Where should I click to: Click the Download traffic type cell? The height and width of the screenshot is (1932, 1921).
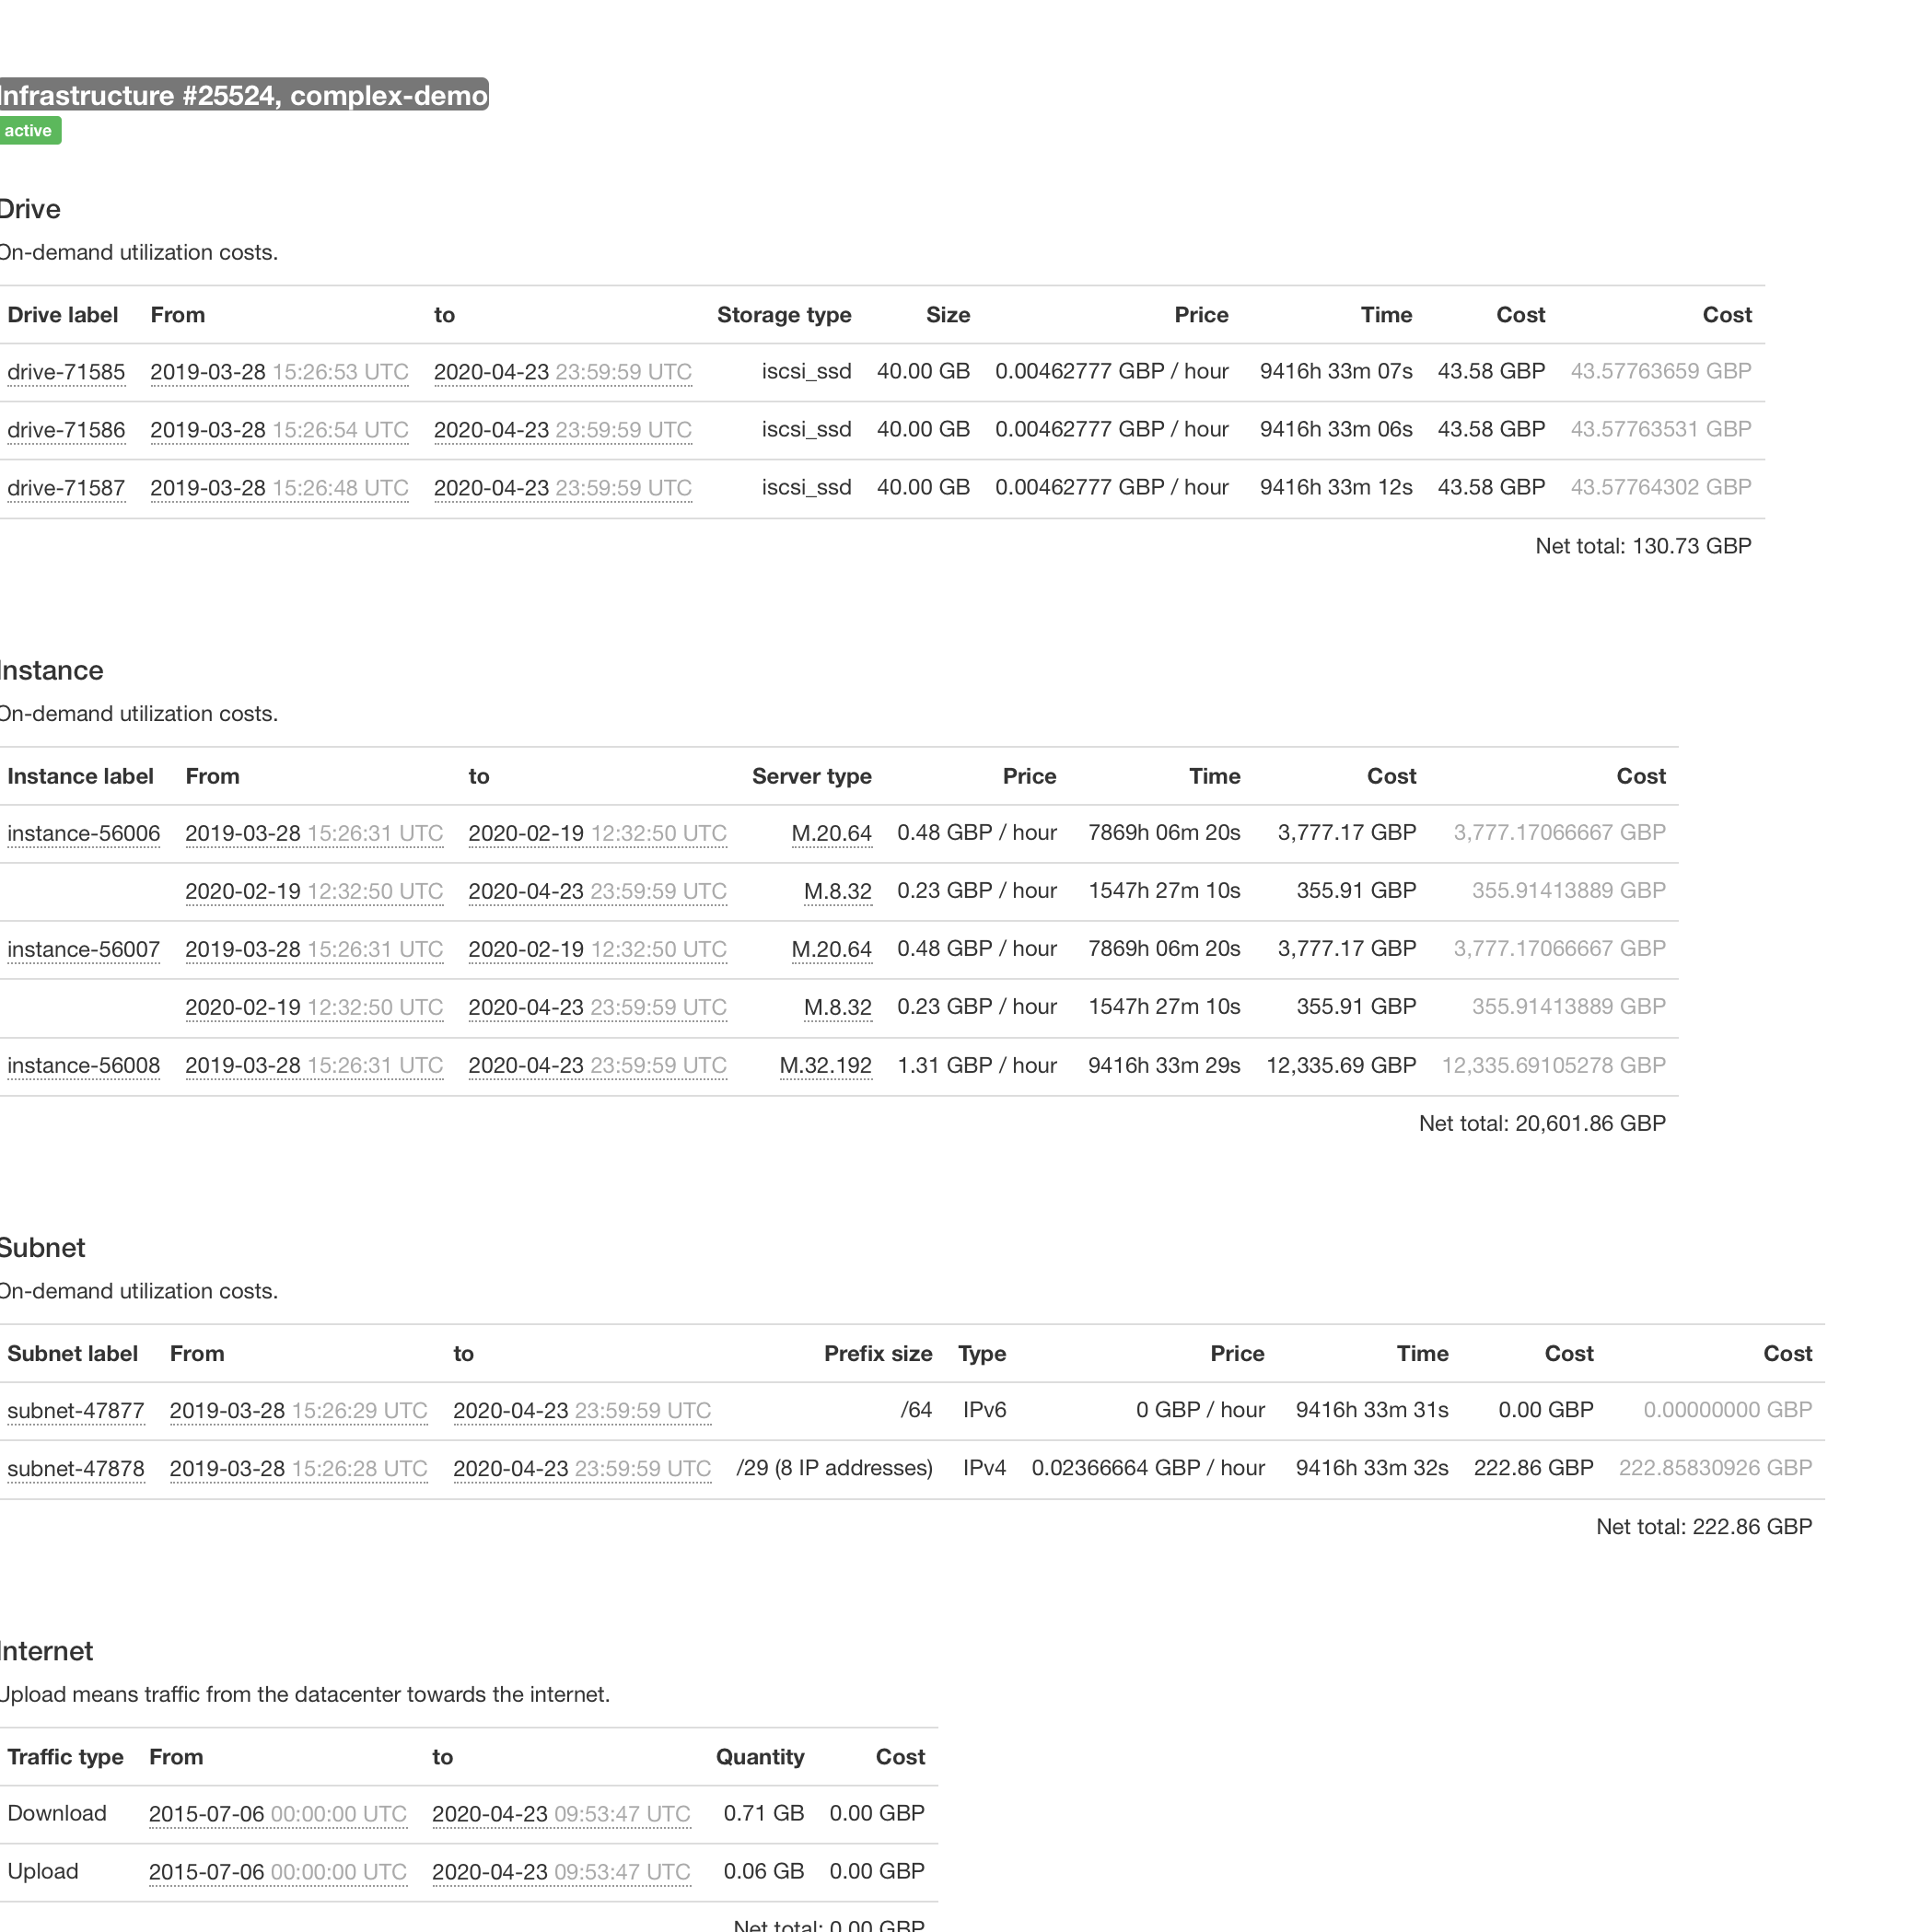pyautogui.click(x=57, y=1813)
